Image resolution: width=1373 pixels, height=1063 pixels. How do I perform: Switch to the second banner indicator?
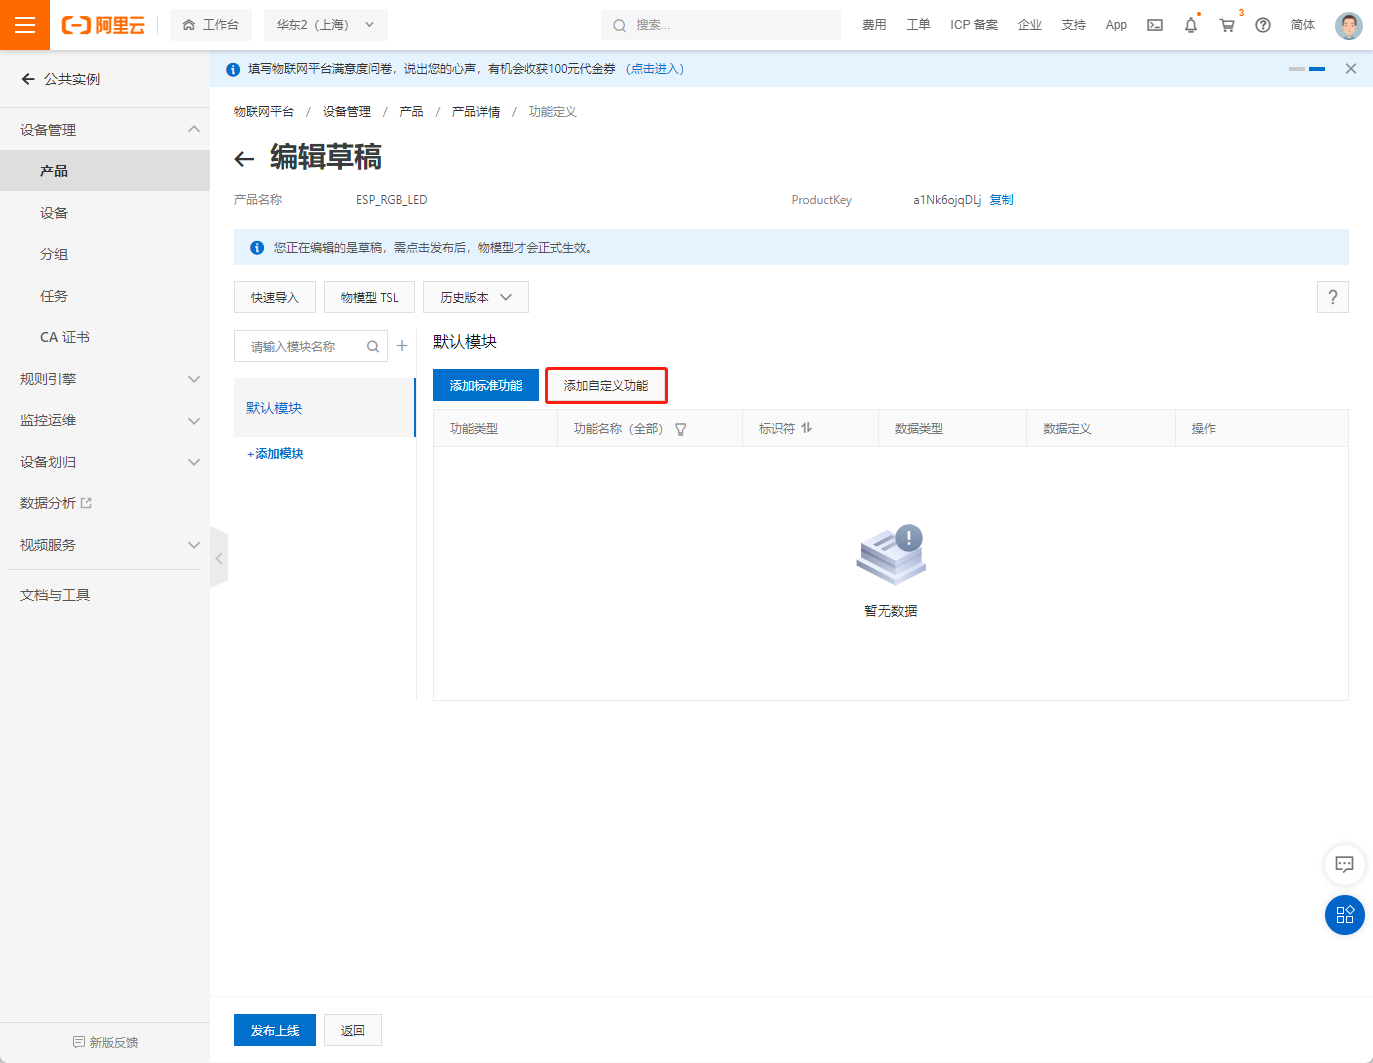(x=1317, y=69)
